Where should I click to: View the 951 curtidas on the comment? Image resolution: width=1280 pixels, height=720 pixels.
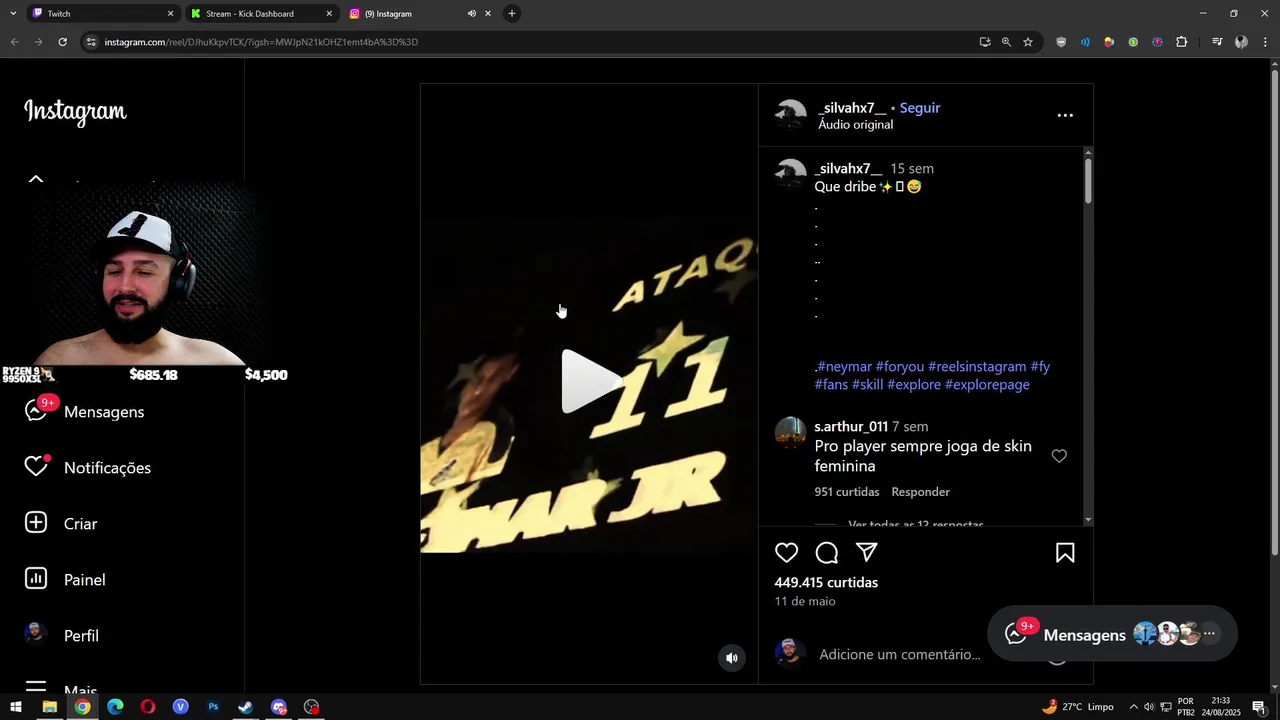pos(847,492)
